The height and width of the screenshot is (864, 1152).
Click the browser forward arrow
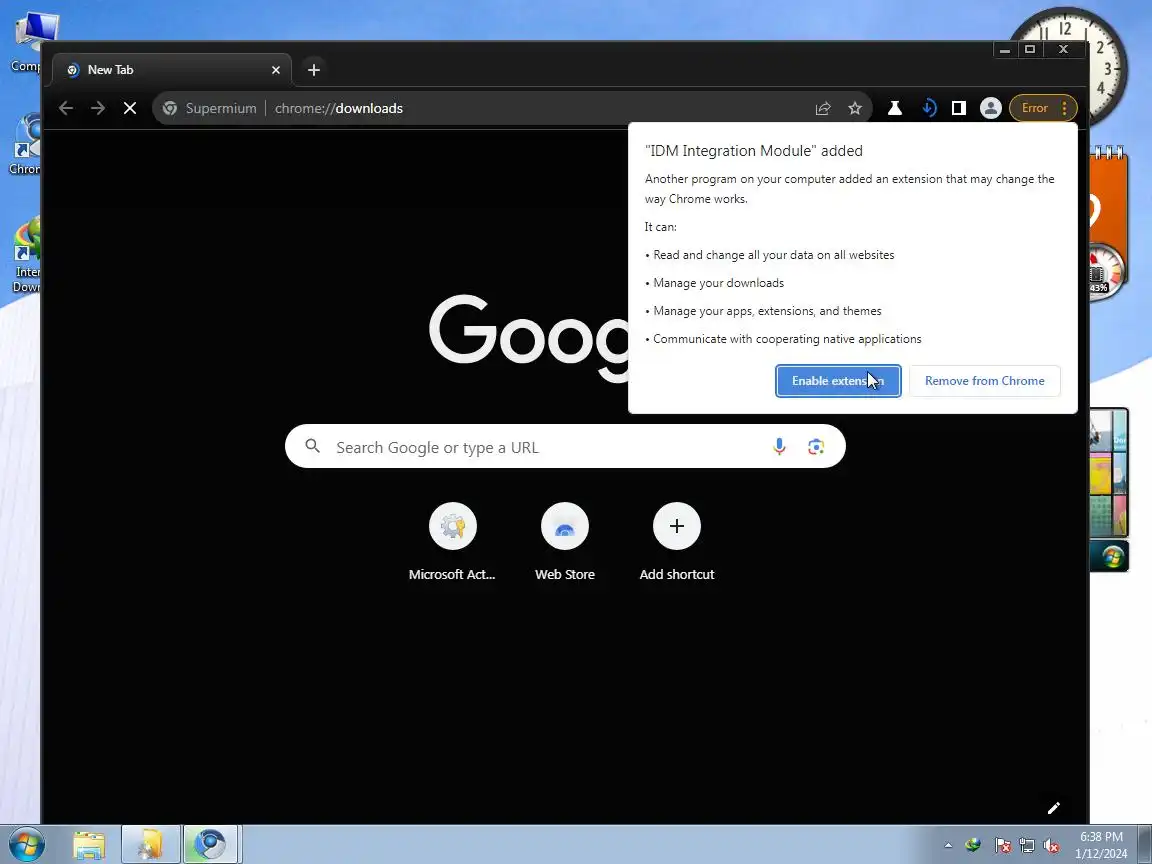[98, 108]
